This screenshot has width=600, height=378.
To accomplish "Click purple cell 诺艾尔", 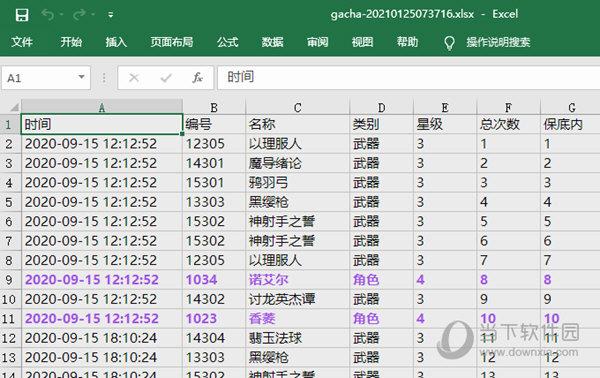I will pyautogui.click(x=297, y=280).
